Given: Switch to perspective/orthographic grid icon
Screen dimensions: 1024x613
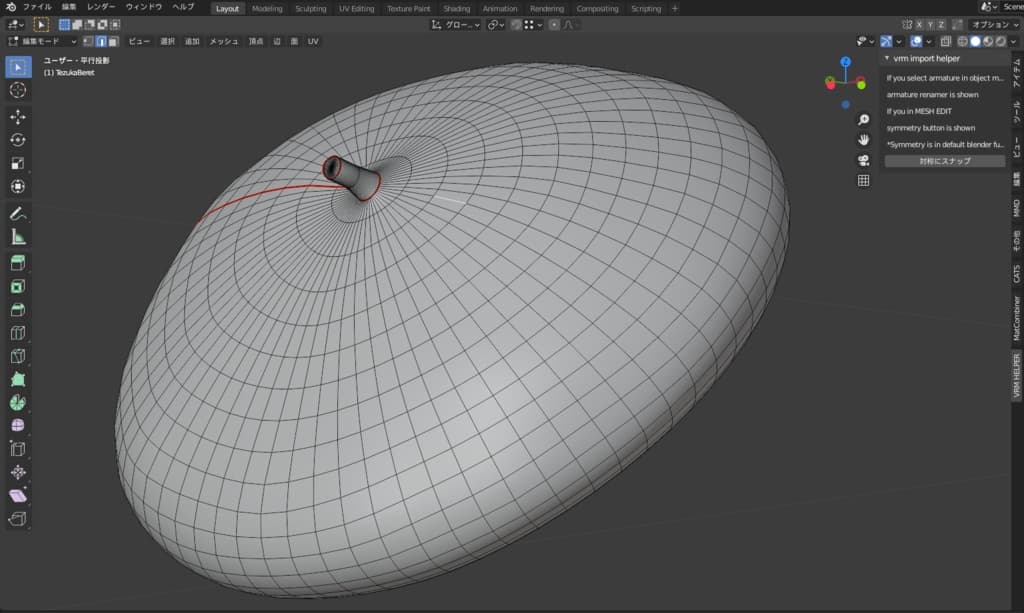Looking at the screenshot, I should [863, 181].
